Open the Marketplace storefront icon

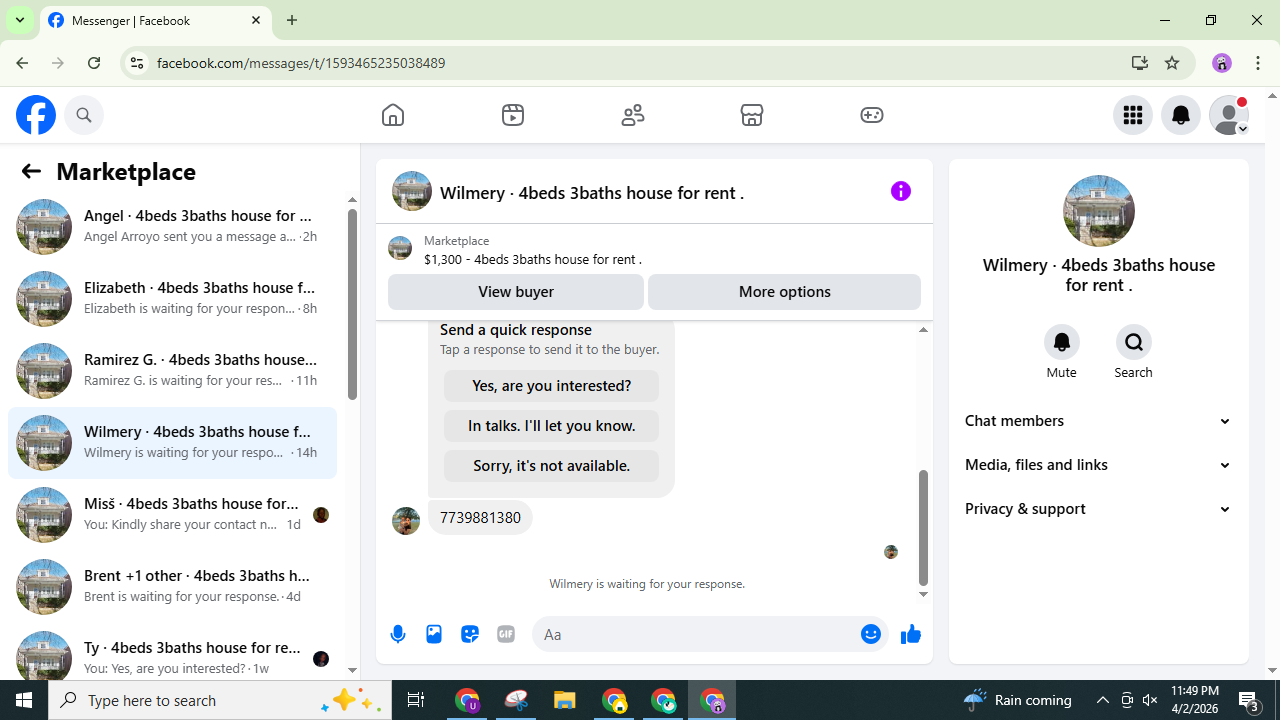(752, 115)
